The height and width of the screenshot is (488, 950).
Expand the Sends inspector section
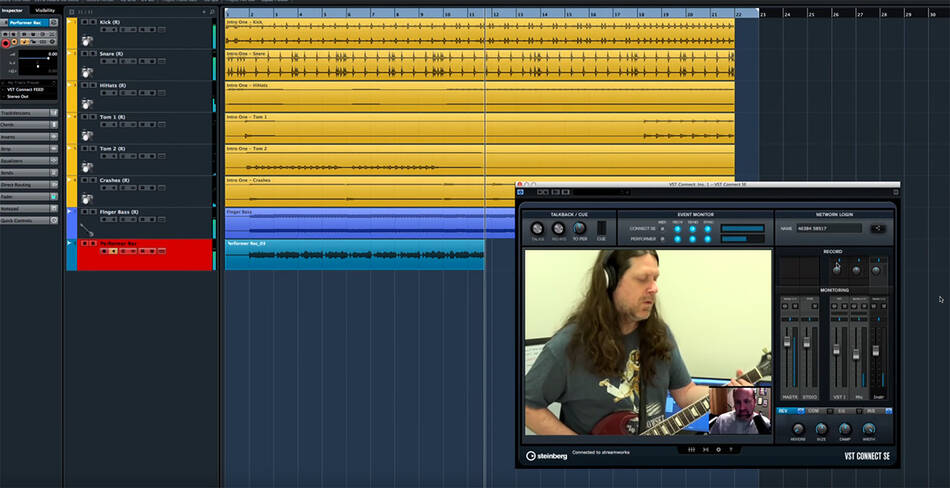coord(28,173)
